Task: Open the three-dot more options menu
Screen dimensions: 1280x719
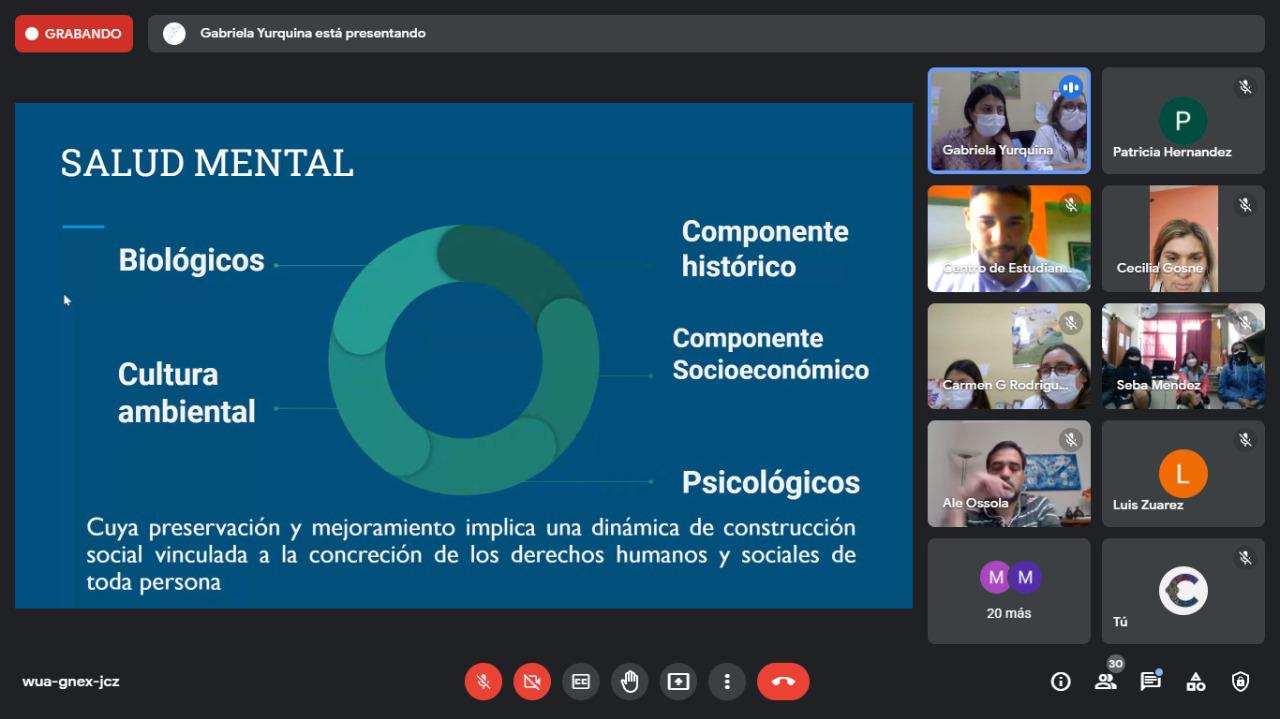Action: click(727, 682)
